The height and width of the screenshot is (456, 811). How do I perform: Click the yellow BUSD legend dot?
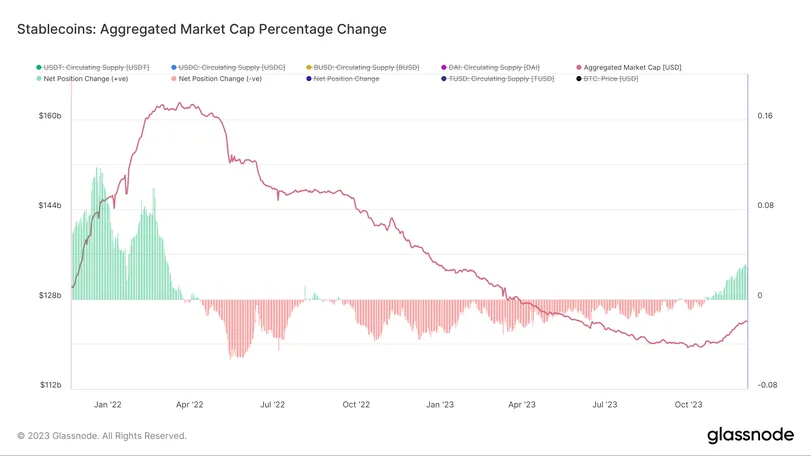pyautogui.click(x=309, y=67)
